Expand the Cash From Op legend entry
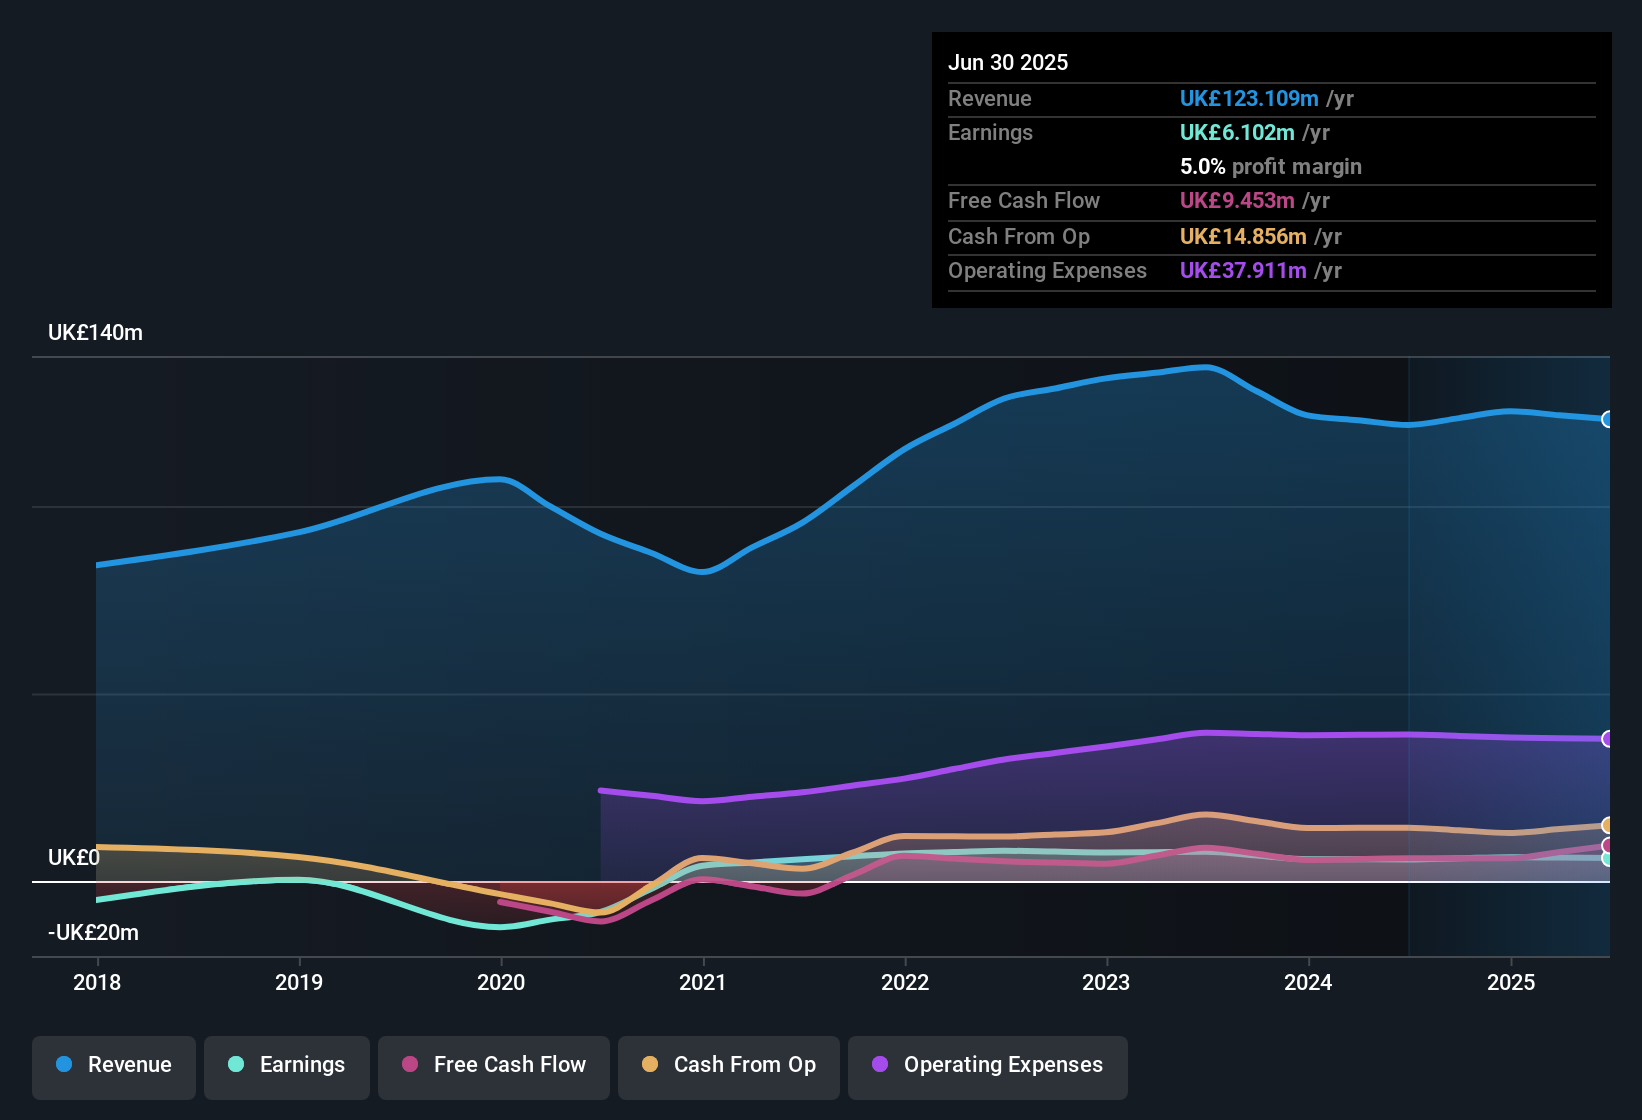The width and height of the screenshot is (1642, 1120). pyautogui.click(x=728, y=1066)
